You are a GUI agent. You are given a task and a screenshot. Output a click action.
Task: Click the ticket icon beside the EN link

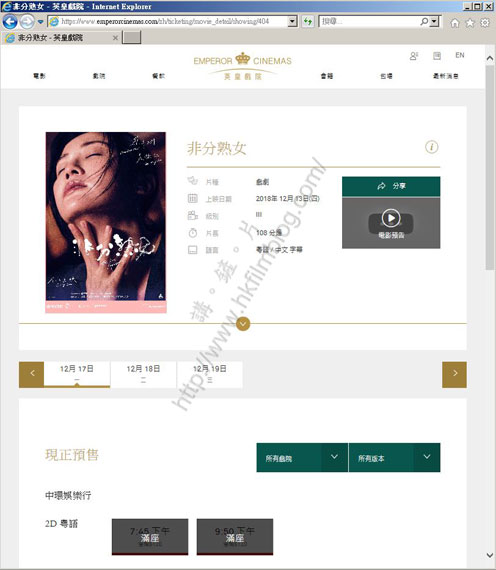(437, 56)
